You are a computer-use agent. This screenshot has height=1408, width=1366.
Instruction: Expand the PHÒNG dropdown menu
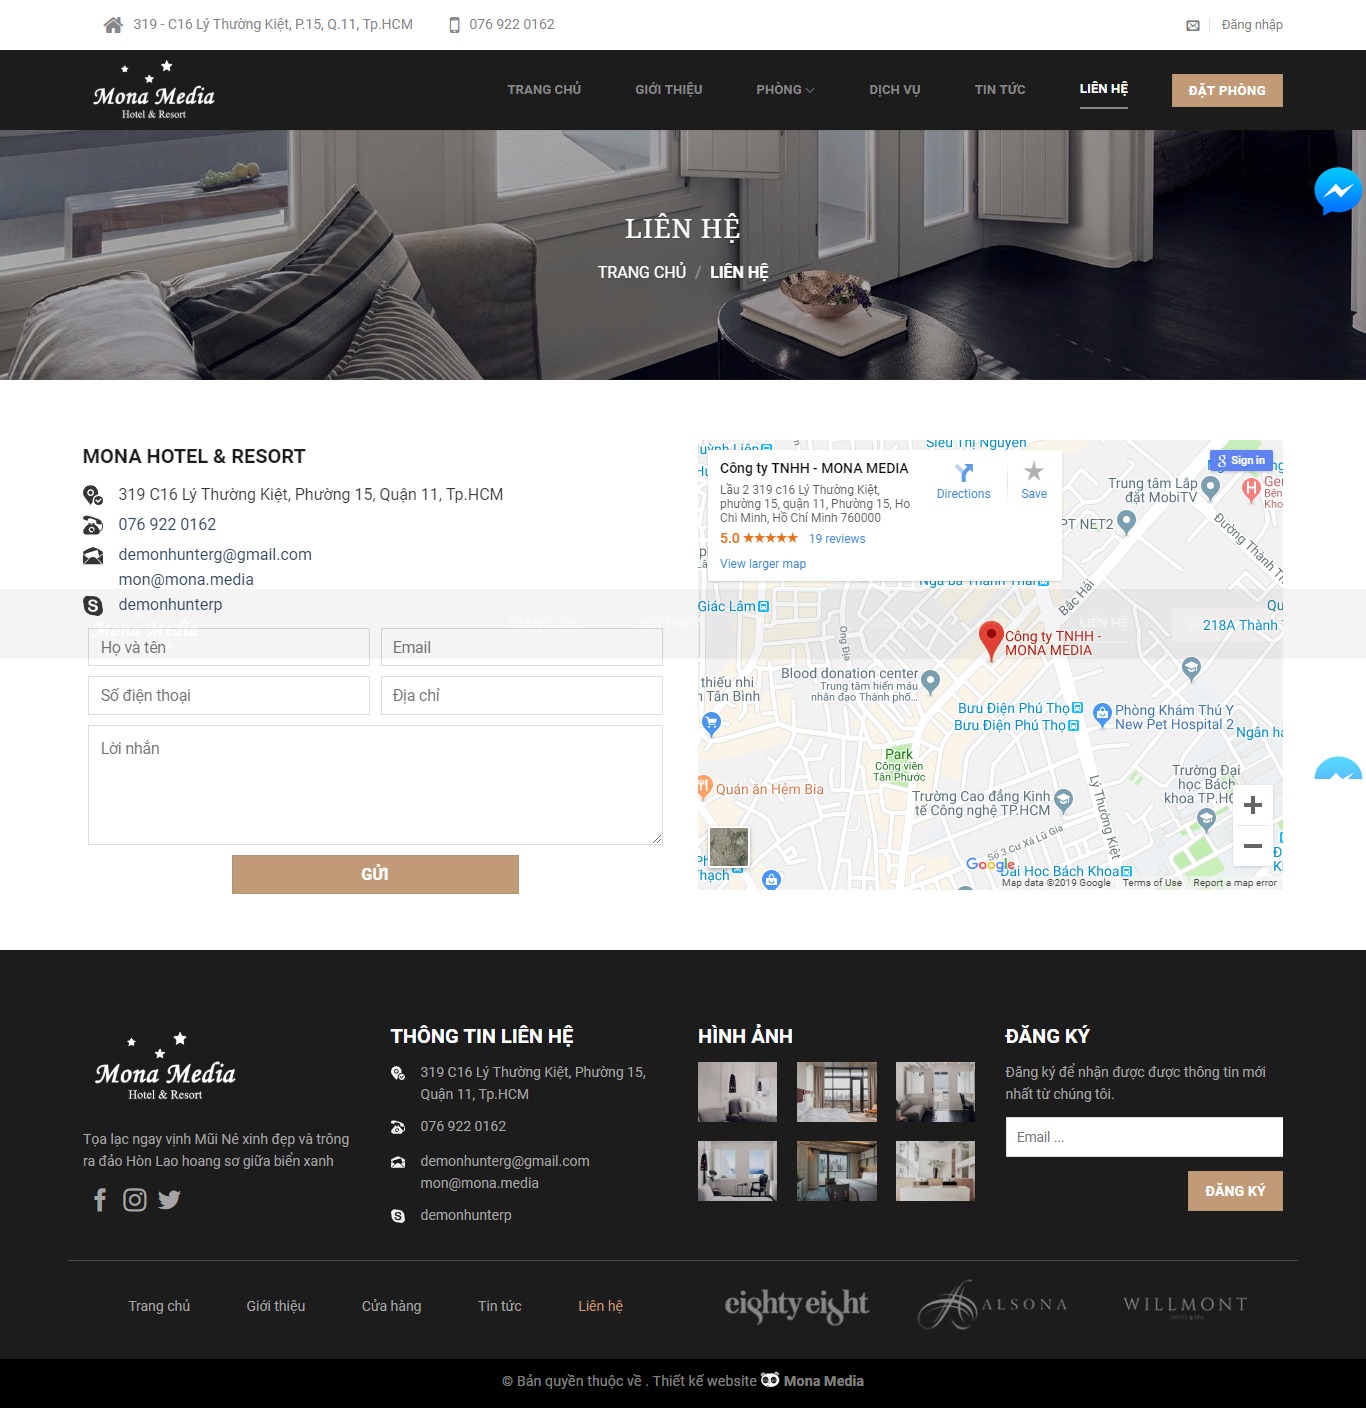pyautogui.click(x=785, y=90)
